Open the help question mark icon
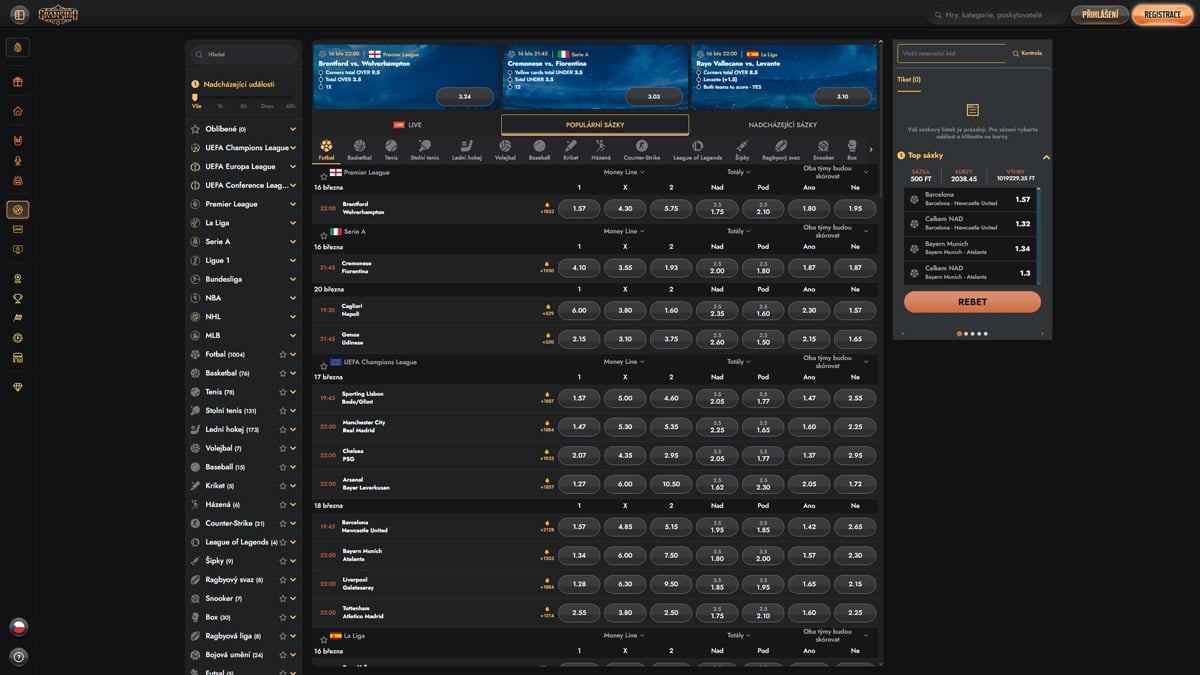Image resolution: width=1200 pixels, height=675 pixels. pos(18,657)
